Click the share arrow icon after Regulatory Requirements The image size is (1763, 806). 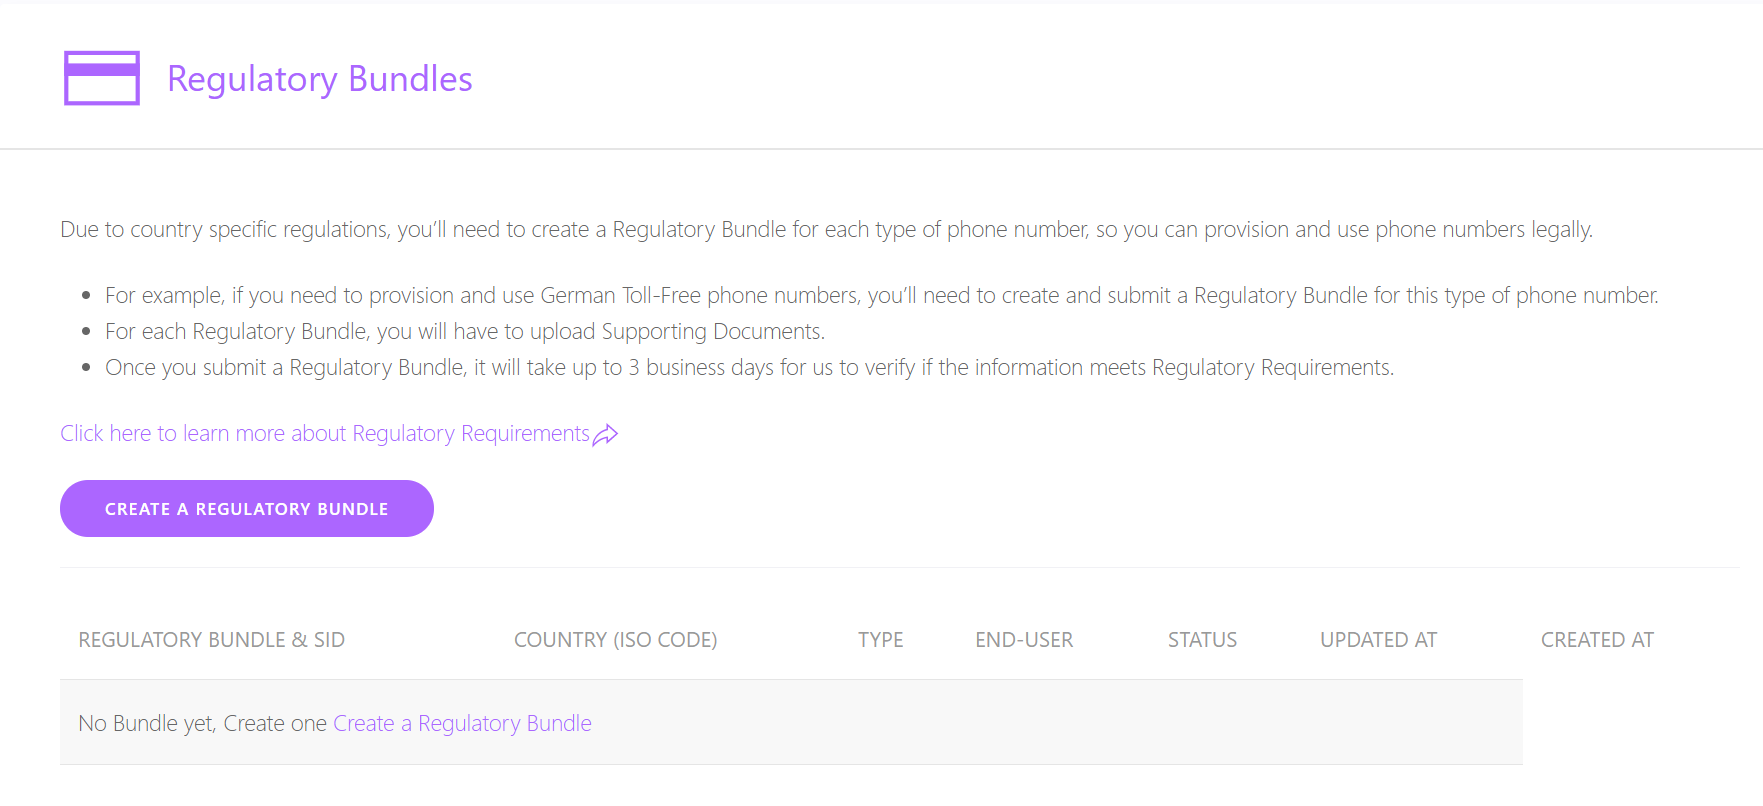point(605,434)
